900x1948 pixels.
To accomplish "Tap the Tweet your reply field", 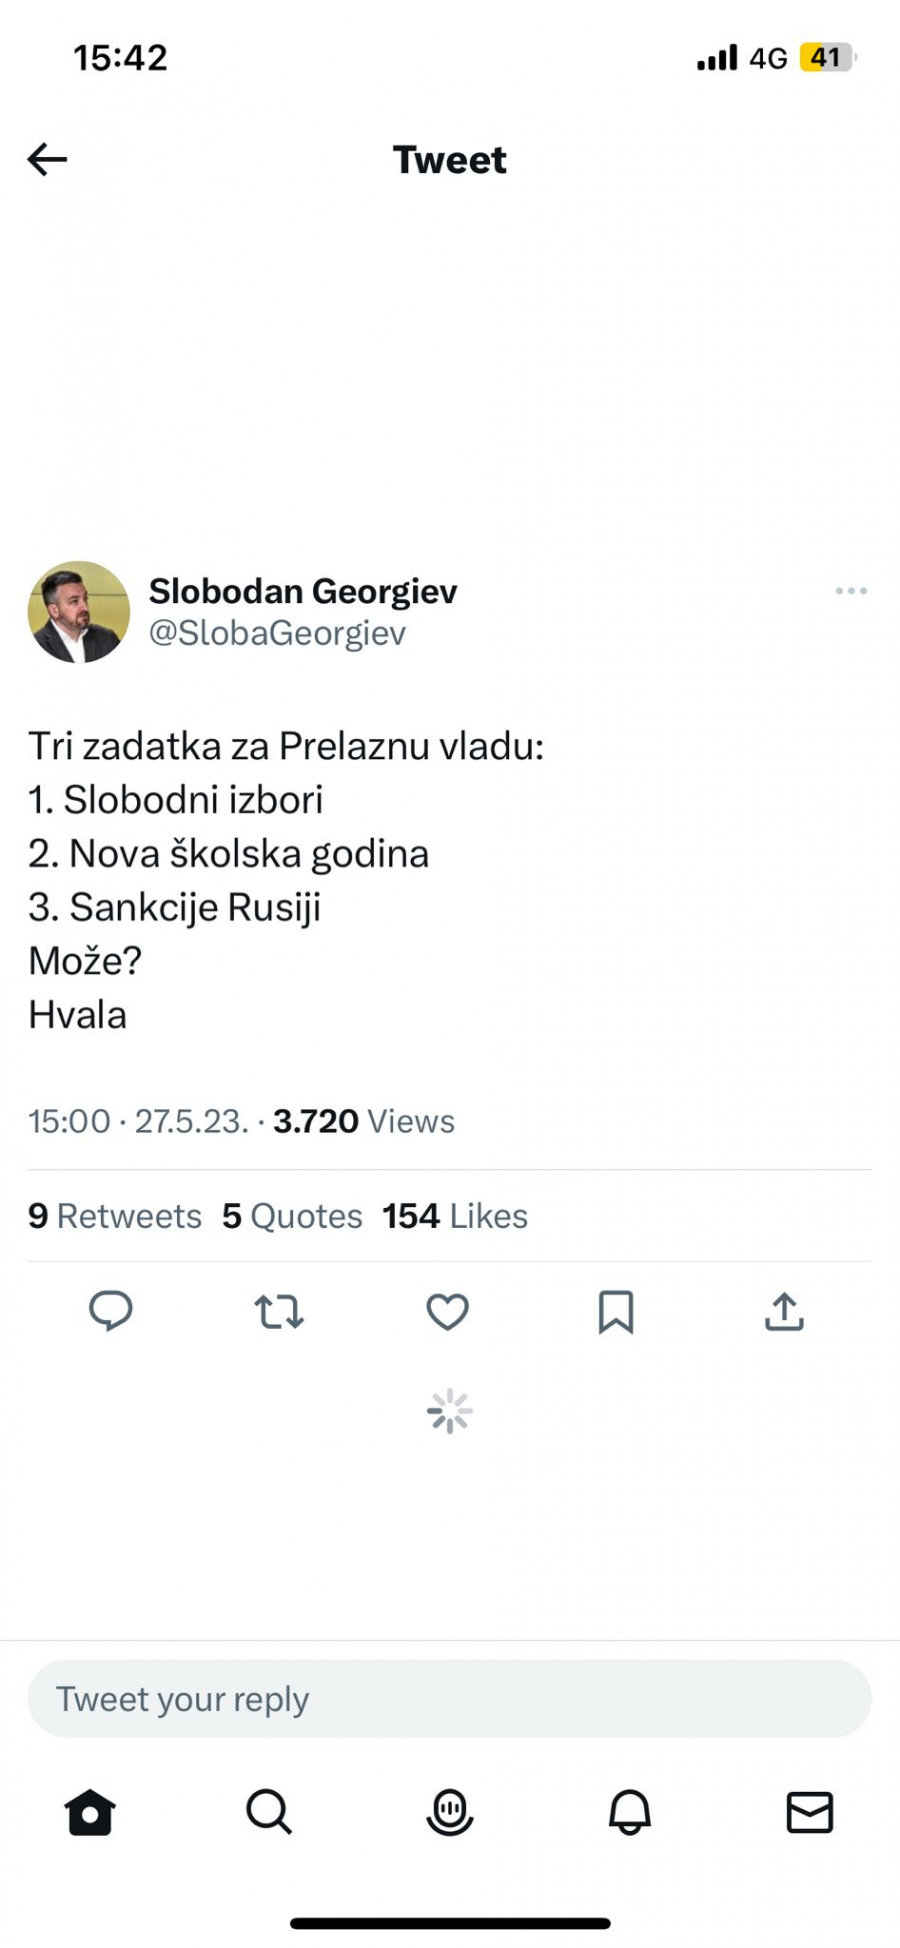I will tap(449, 1698).
